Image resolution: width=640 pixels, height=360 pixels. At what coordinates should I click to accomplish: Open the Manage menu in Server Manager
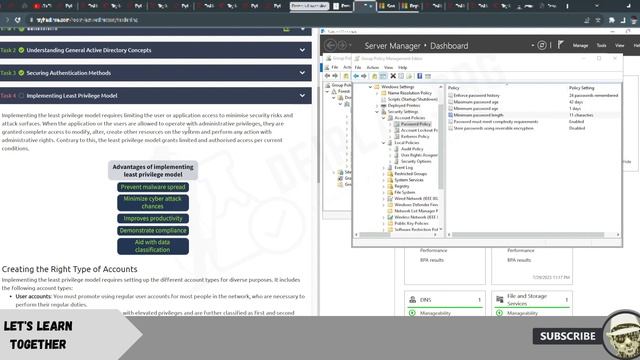580,46
